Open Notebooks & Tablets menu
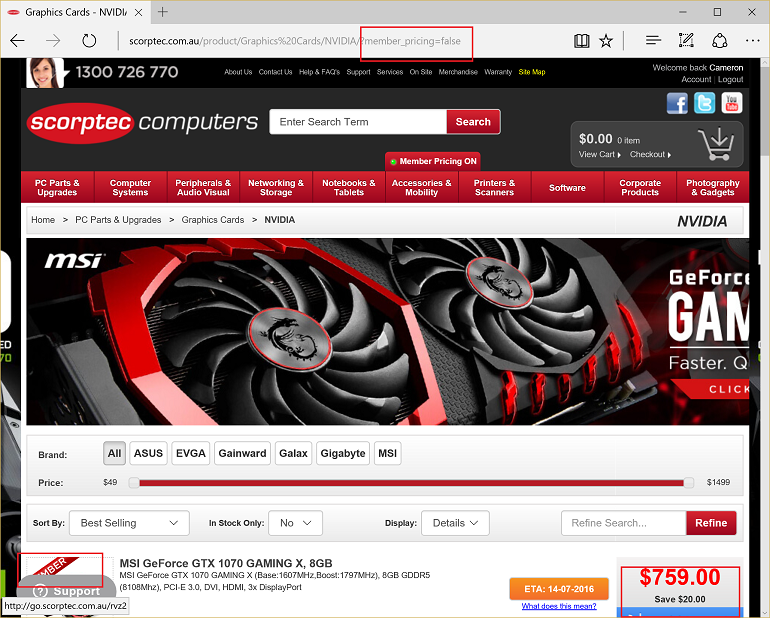This screenshot has width=770, height=618. click(349, 188)
